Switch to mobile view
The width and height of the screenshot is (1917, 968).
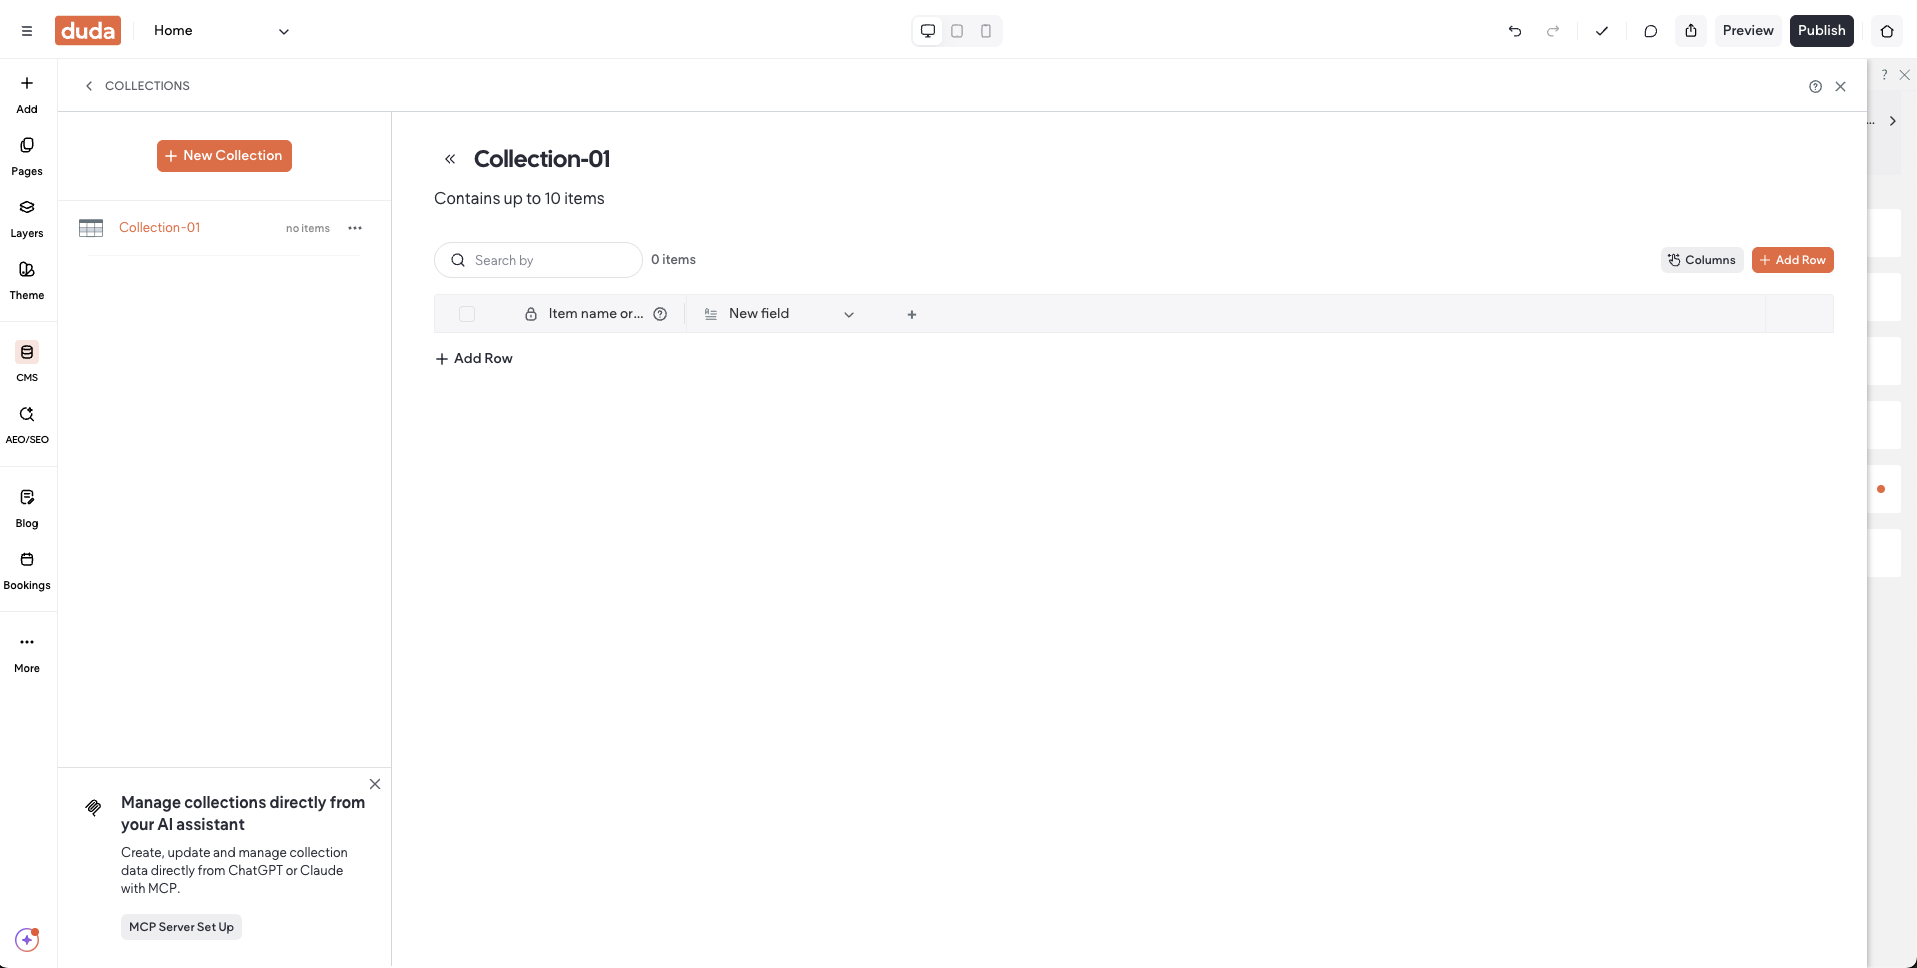pyautogui.click(x=986, y=31)
